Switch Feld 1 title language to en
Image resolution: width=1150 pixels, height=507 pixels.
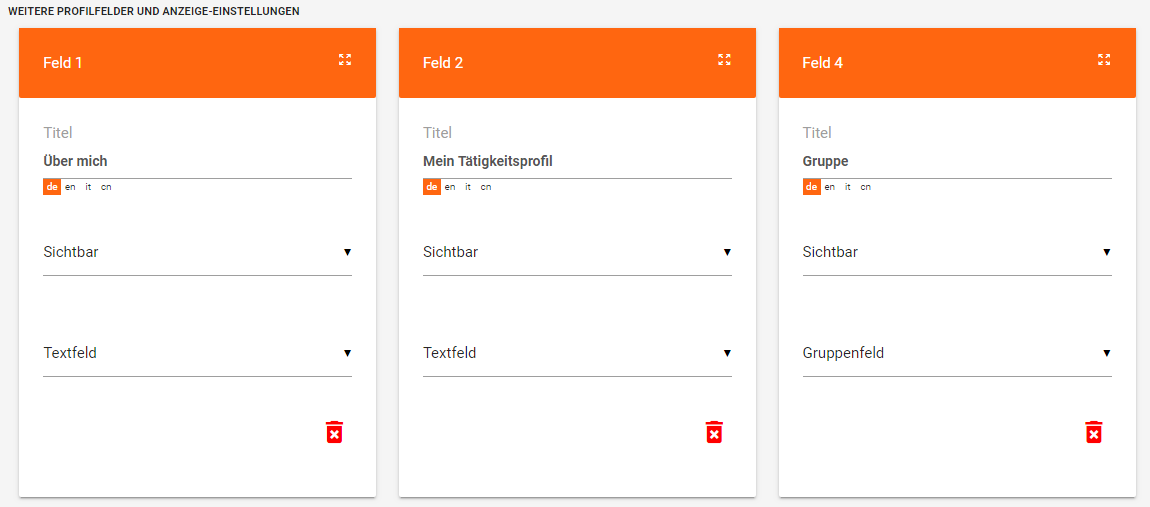pyautogui.click(x=70, y=187)
